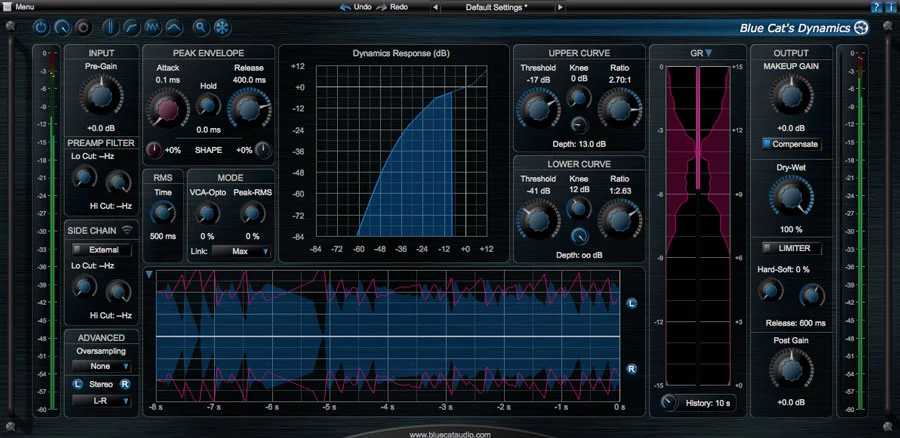The width and height of the screenshot is (900, 438).
Task: Click the arch-shaped toolbar icon
Action: (174, 27)
